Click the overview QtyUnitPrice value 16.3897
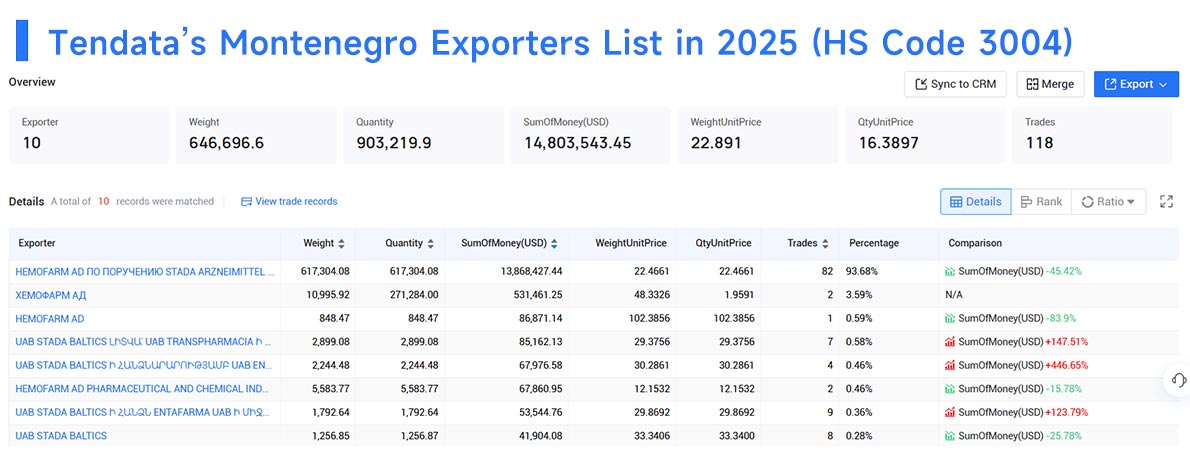The image size is (1190, 462). click(889, 143)
